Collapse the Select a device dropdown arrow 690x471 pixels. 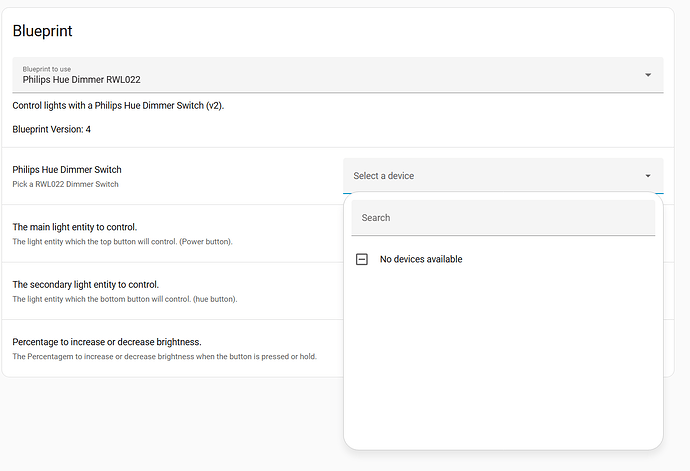tap(648, 176)
